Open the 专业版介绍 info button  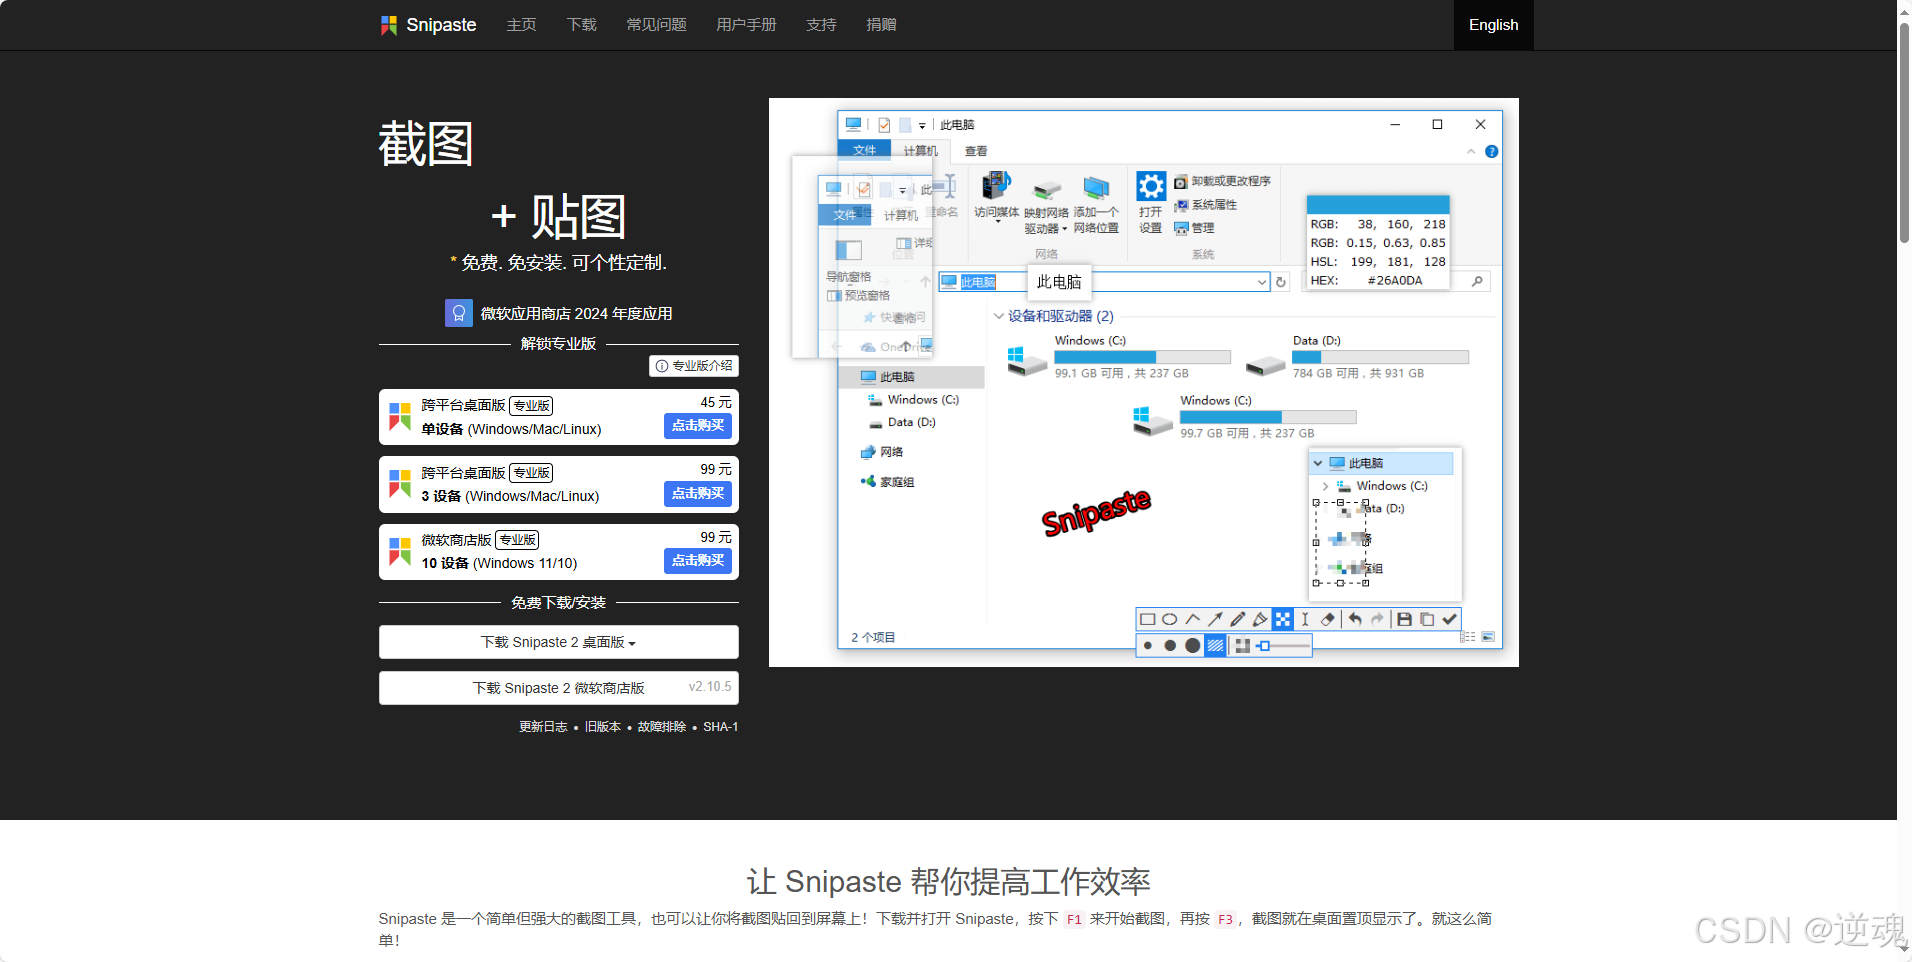click(x=694, y=366)
